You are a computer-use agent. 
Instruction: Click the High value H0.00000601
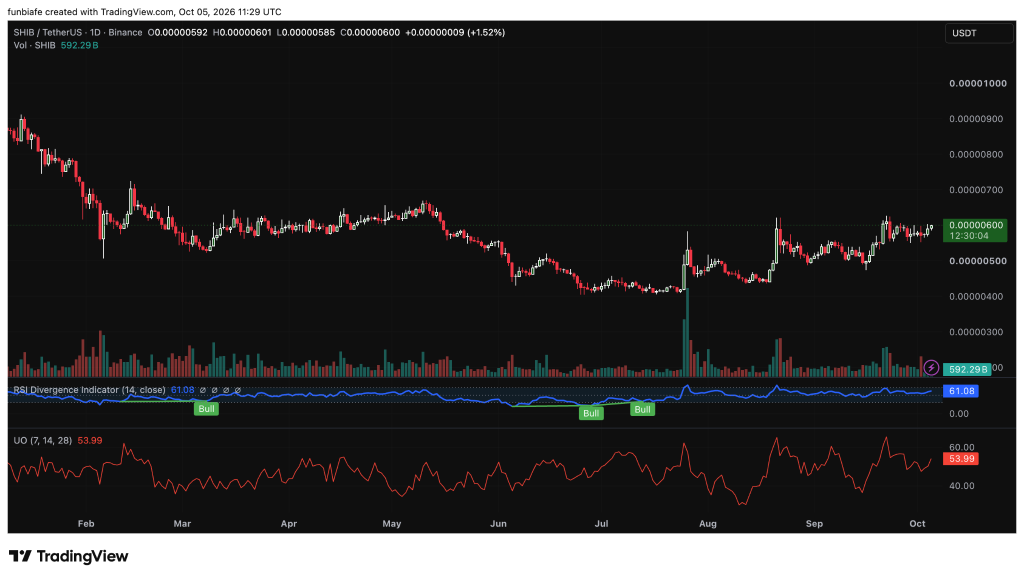(242, 32)
